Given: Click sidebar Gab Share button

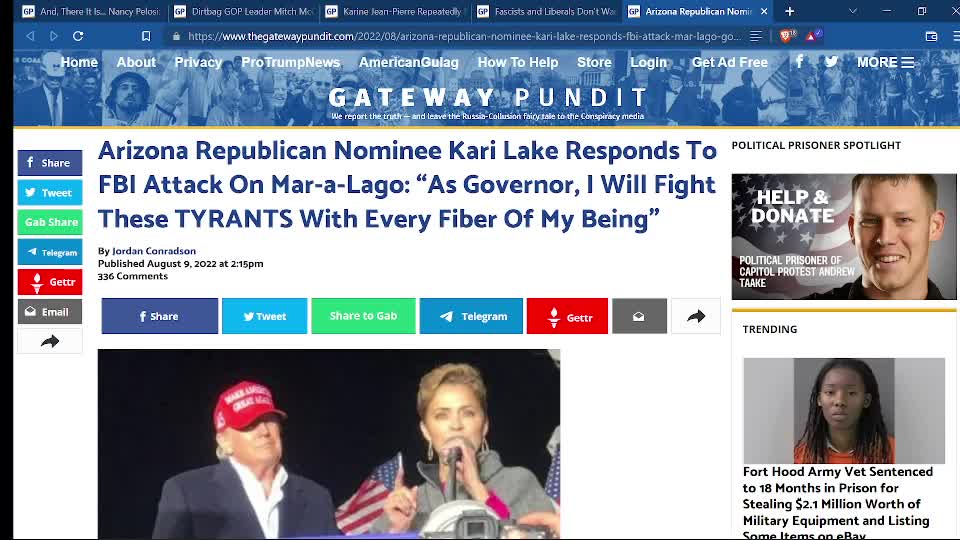Looking at the screenshot, I should coord(50,222).
